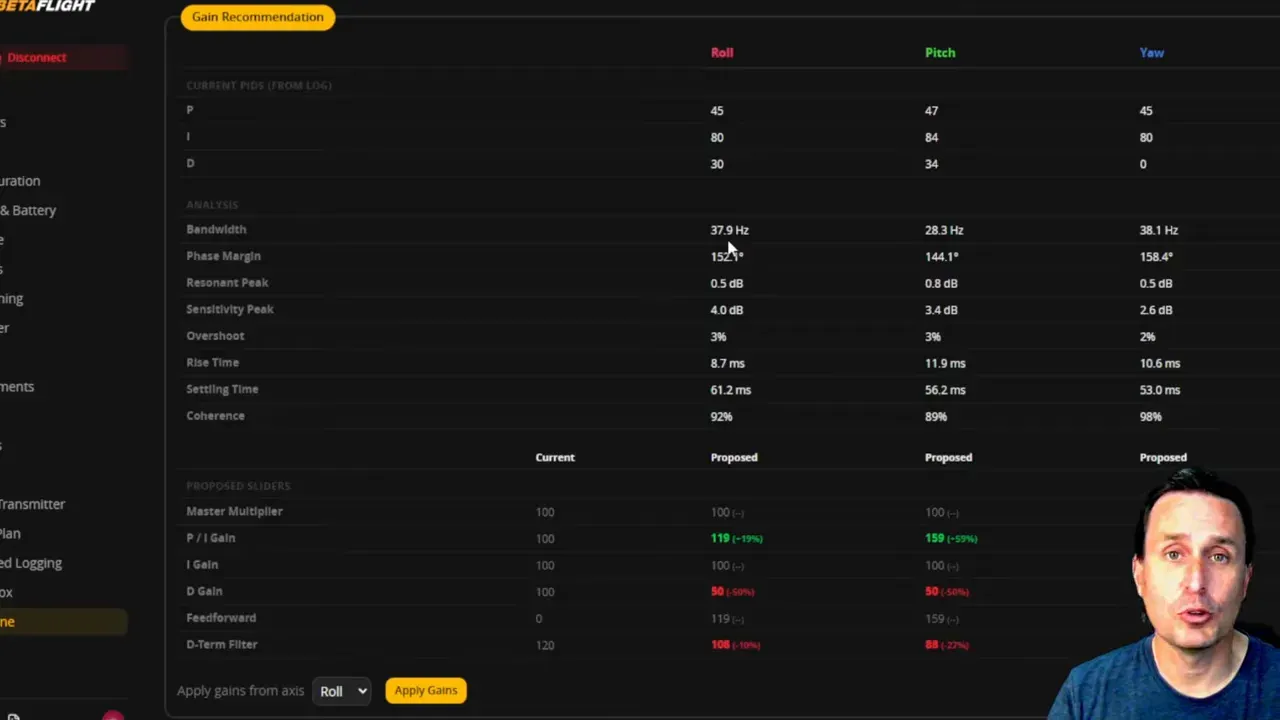Click the Pitch column header
Viewport: 1280px width, 720px height.
pos(940,53)
